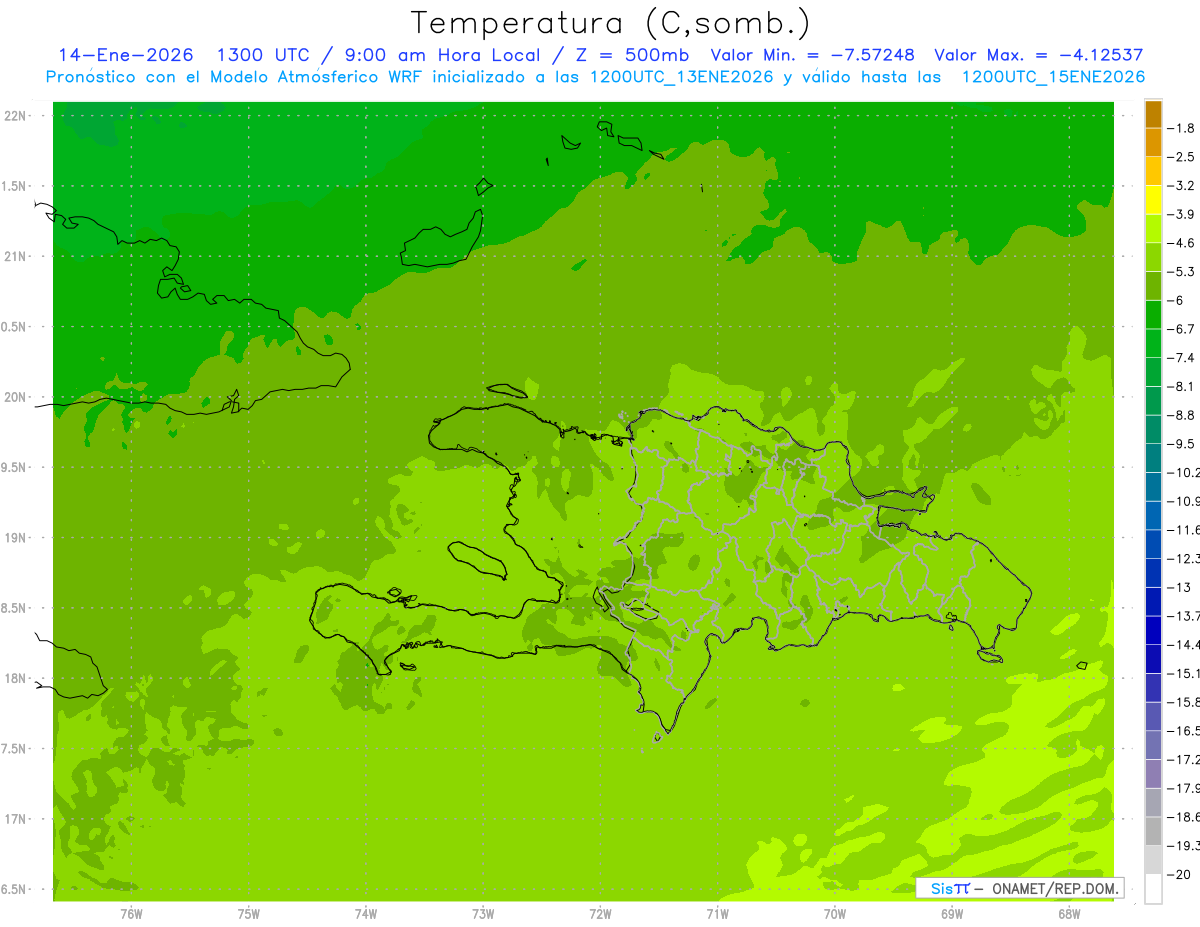Click the '22N' latitude label
The height and width of the screenshot is (927, 1200).
(16, 116)
